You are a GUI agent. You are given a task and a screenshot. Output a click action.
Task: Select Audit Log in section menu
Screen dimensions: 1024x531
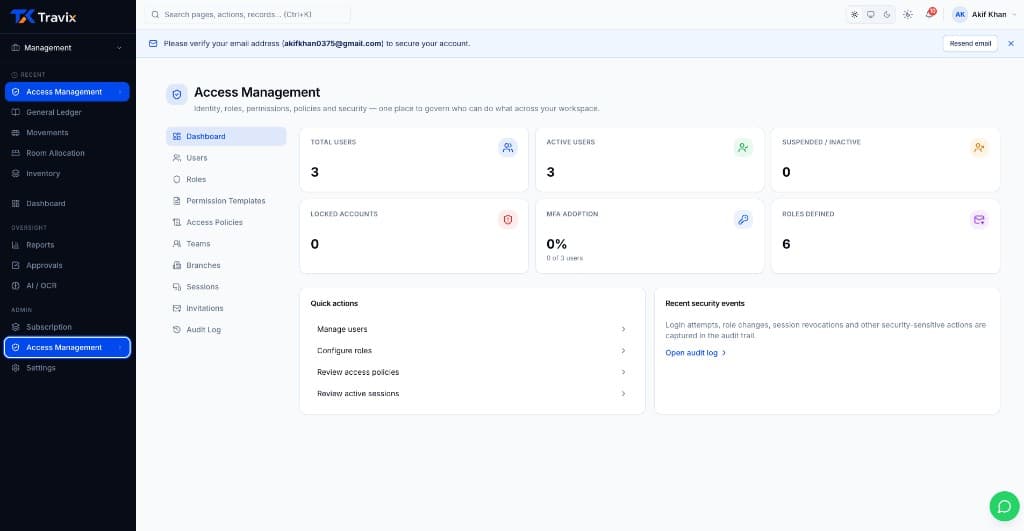pyautogui.click(x=226, y=329)
